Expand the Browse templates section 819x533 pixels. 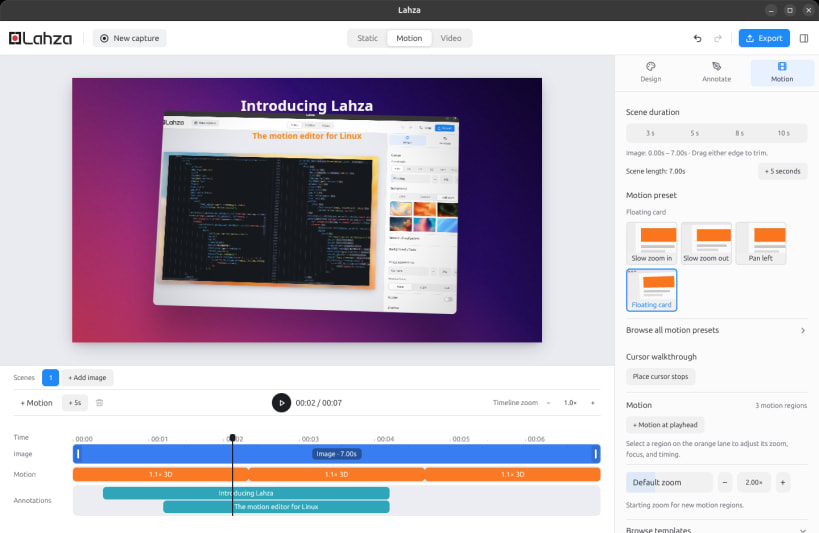[x=716, y=529]
